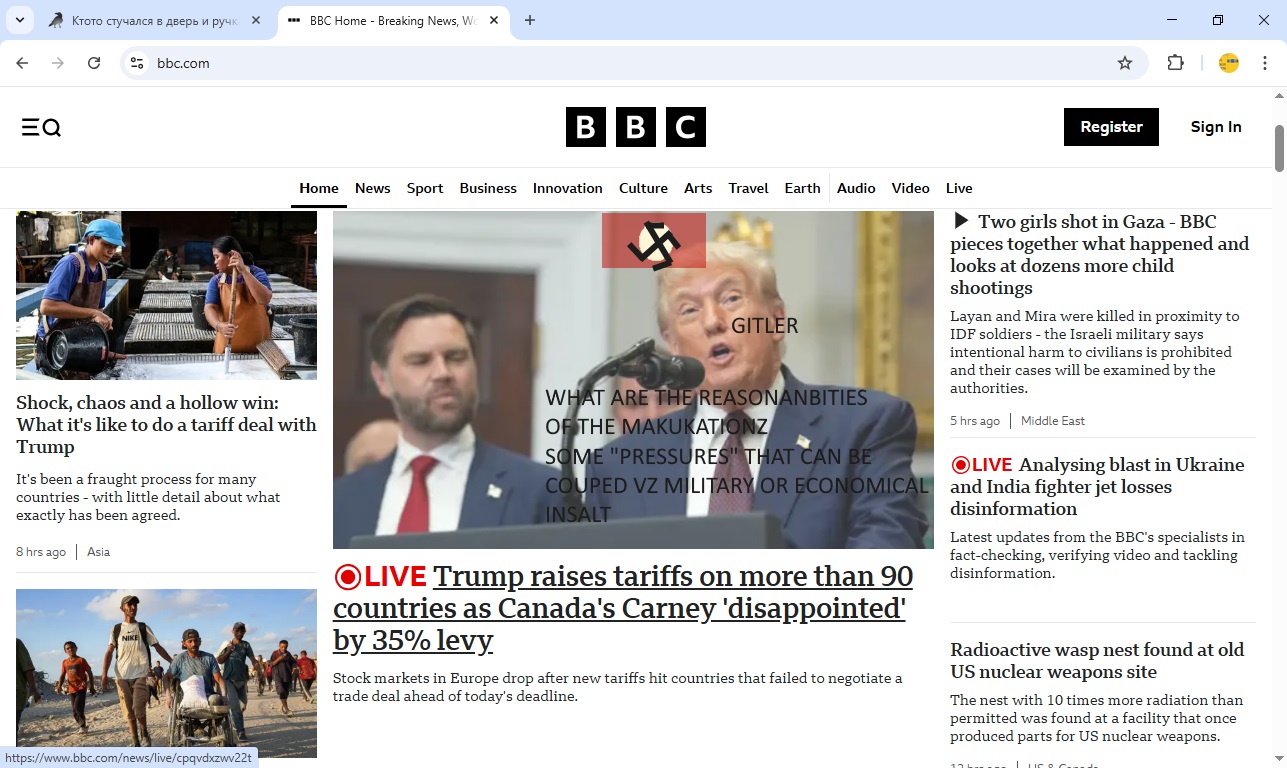The height and width of the screenshot is (768, 1287).
Task: Open the Video section
Action: coord(911,188)
